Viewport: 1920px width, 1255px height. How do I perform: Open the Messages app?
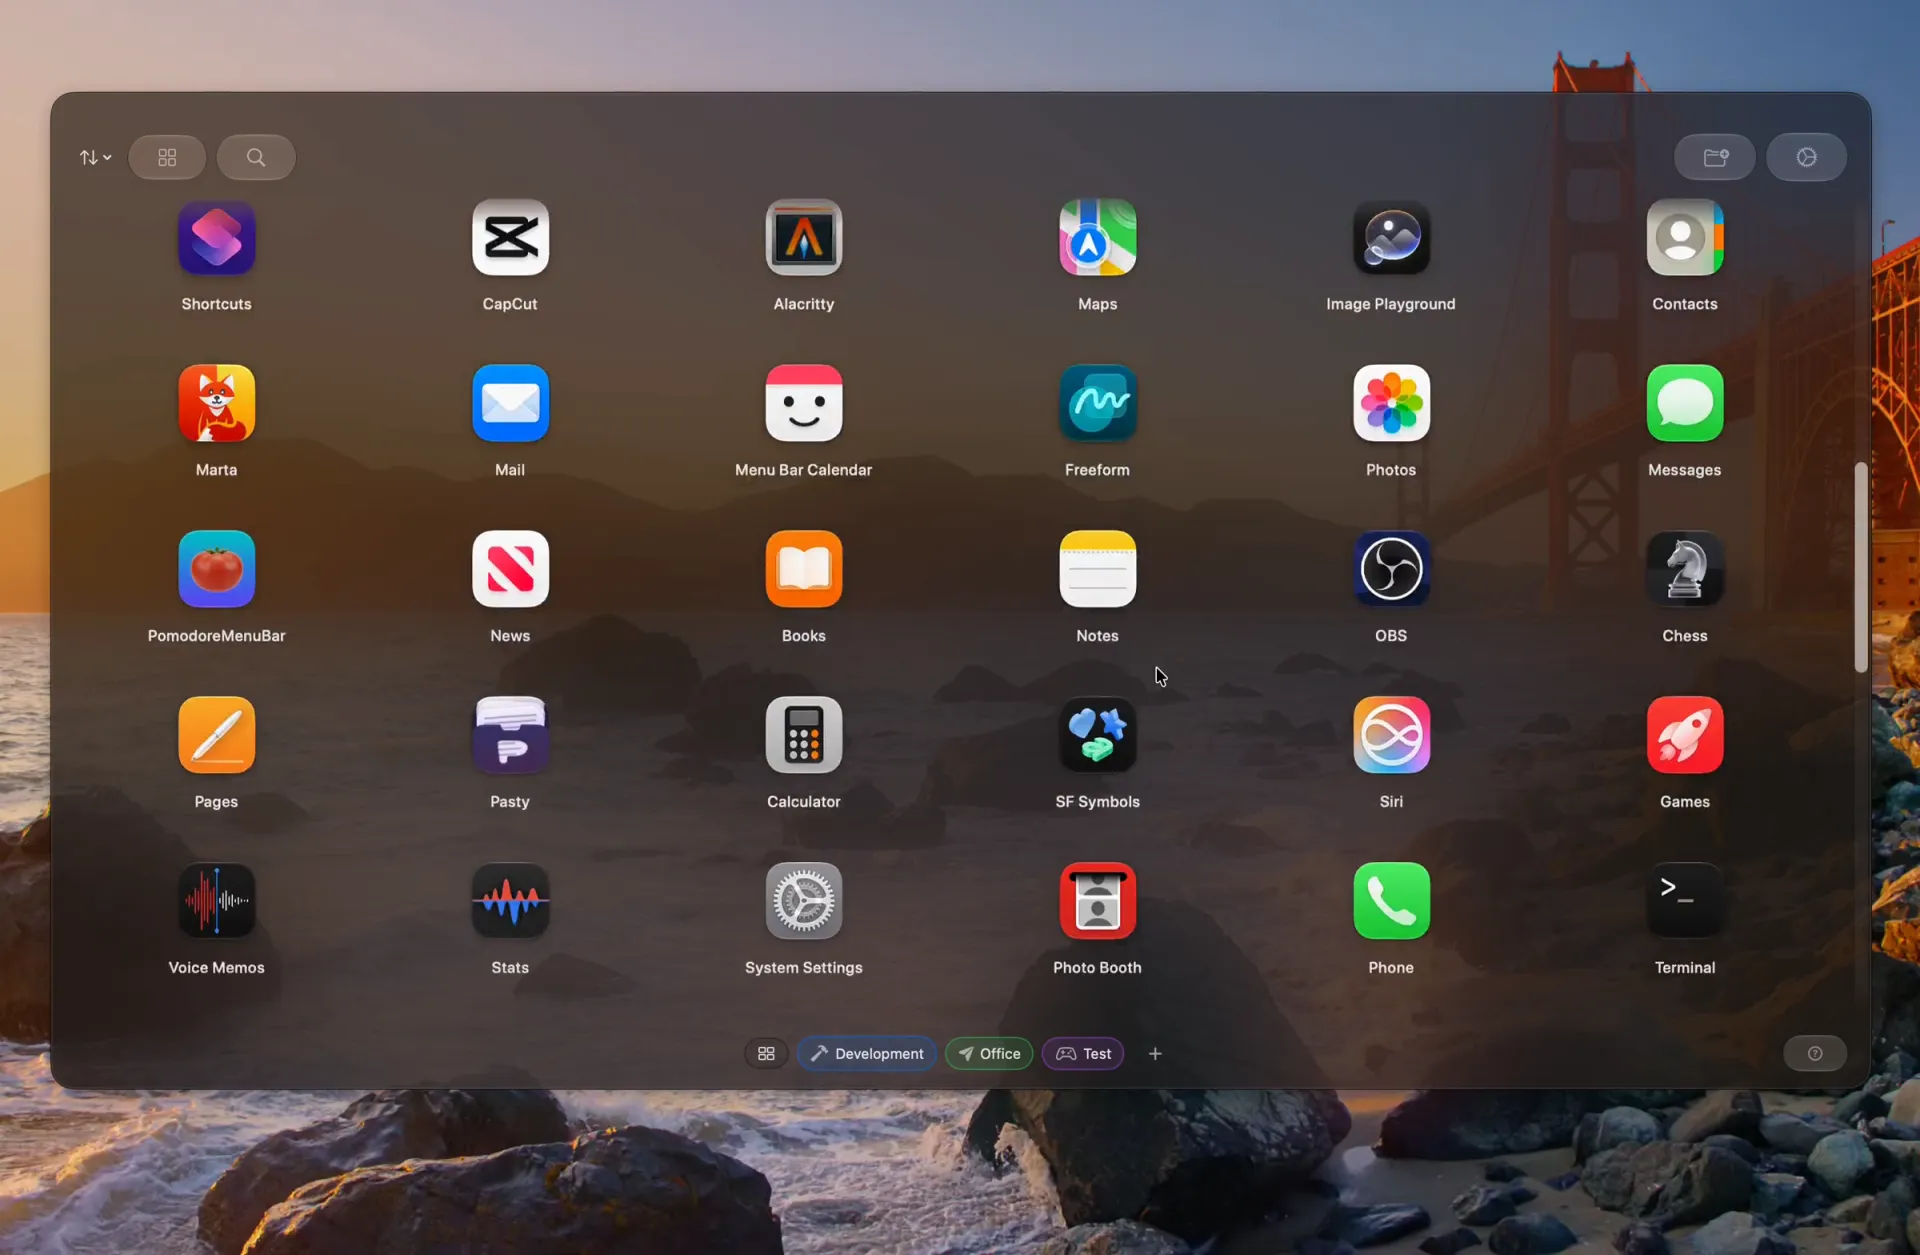1685,404
